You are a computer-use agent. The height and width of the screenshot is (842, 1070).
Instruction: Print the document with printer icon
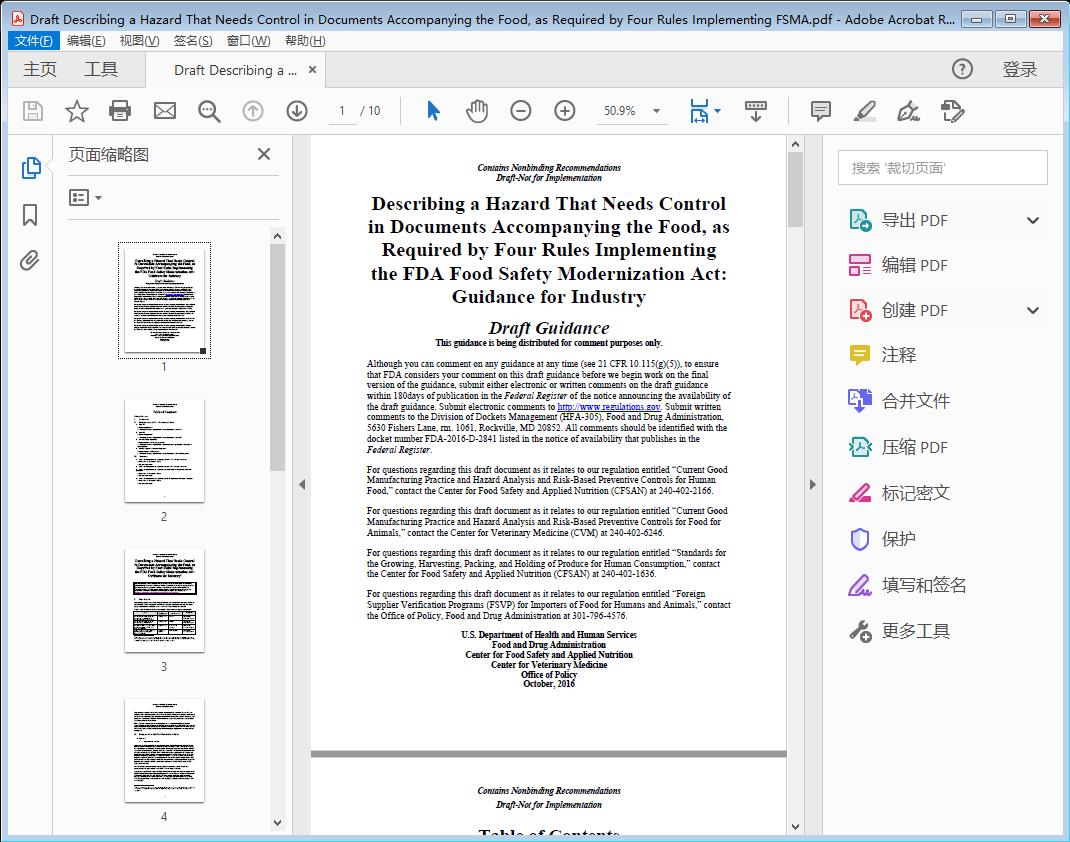pos(120,111)
